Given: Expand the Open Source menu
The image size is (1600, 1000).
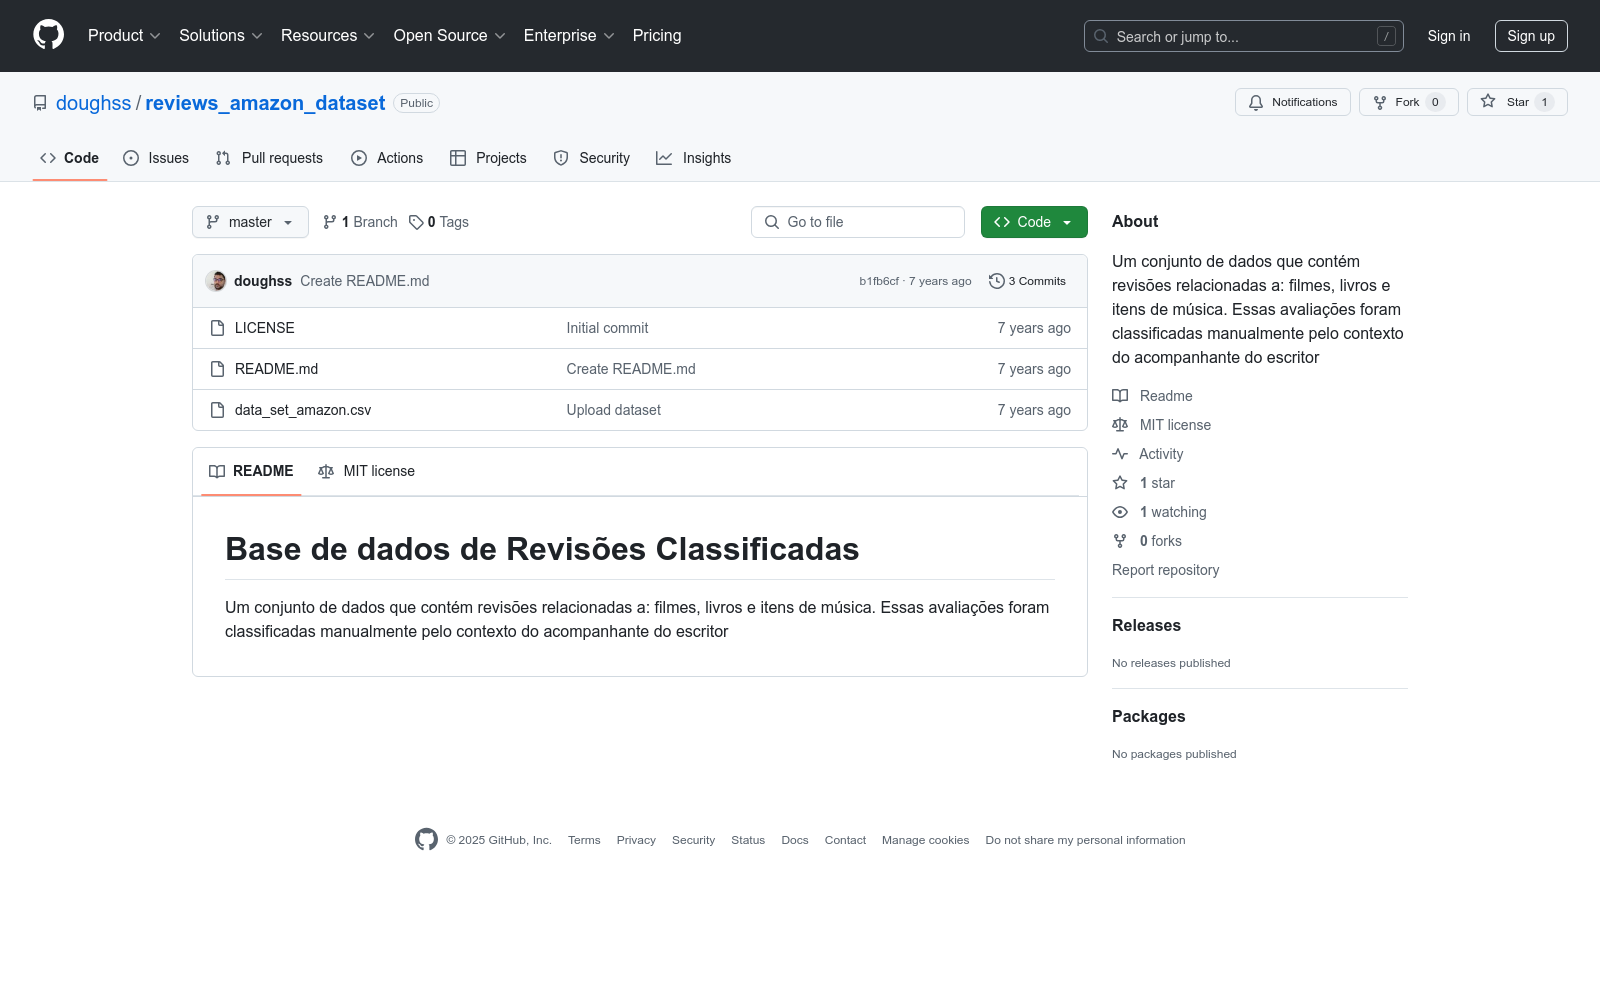Looking at the screenshot, I should point(450,36).
